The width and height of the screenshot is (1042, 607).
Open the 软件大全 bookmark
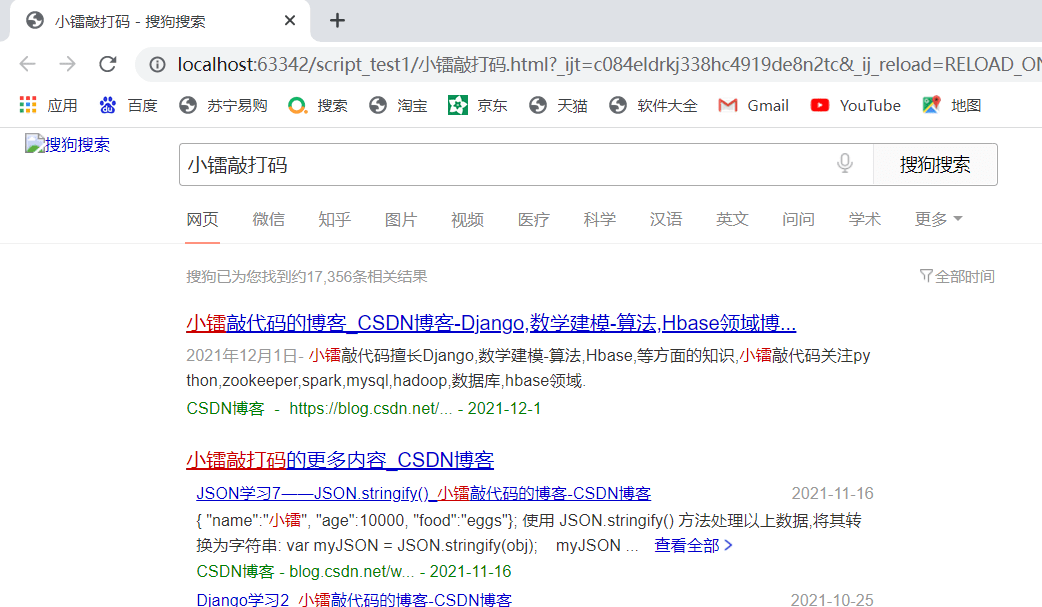coord(654,105)
